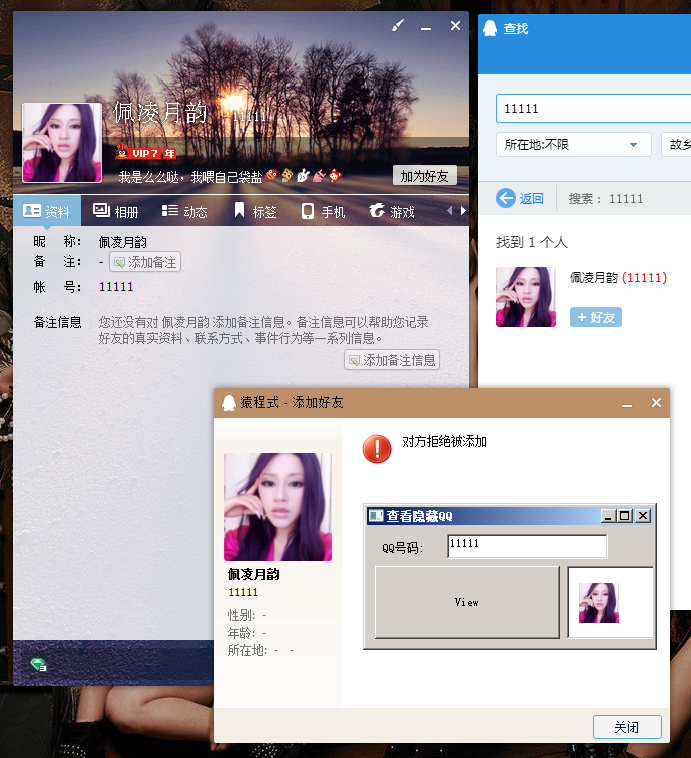
Task: Open the 相册 tab
Action: [116, 211]
